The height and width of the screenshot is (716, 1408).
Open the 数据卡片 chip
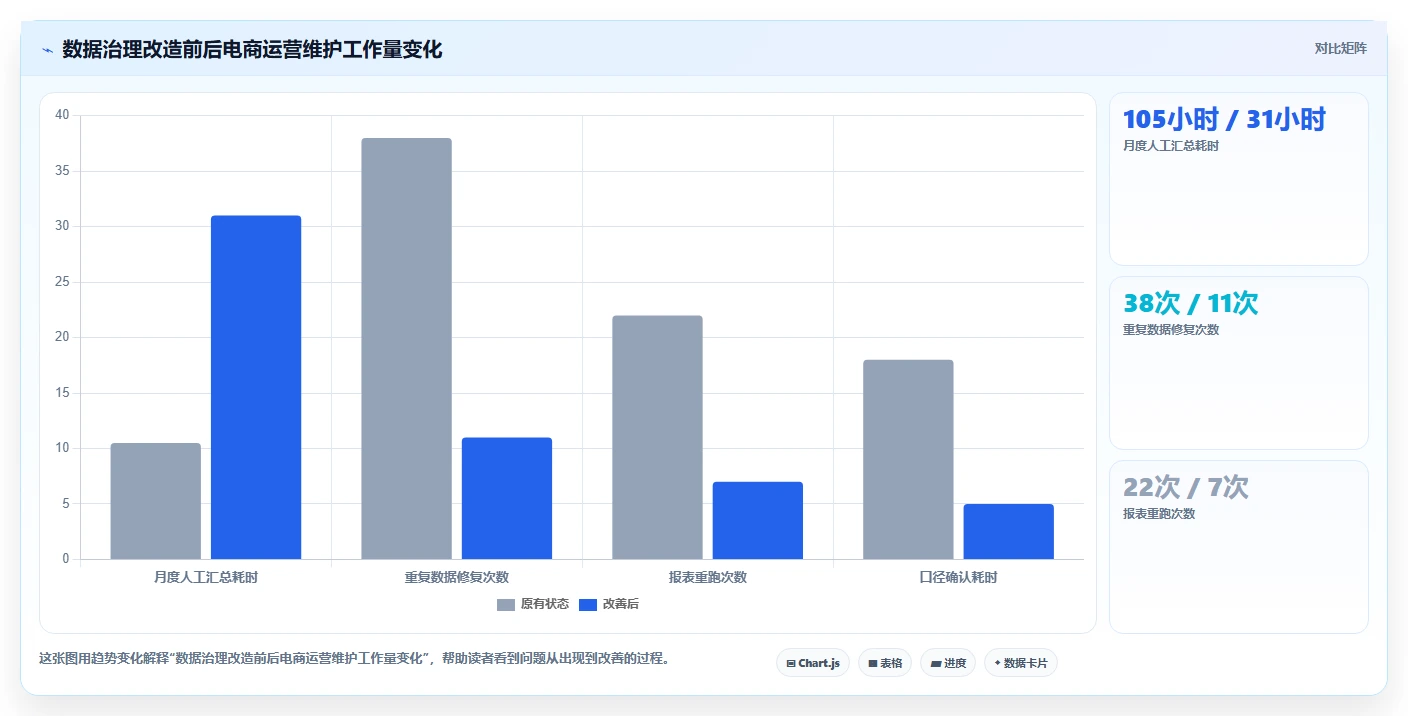[1021, 663]
